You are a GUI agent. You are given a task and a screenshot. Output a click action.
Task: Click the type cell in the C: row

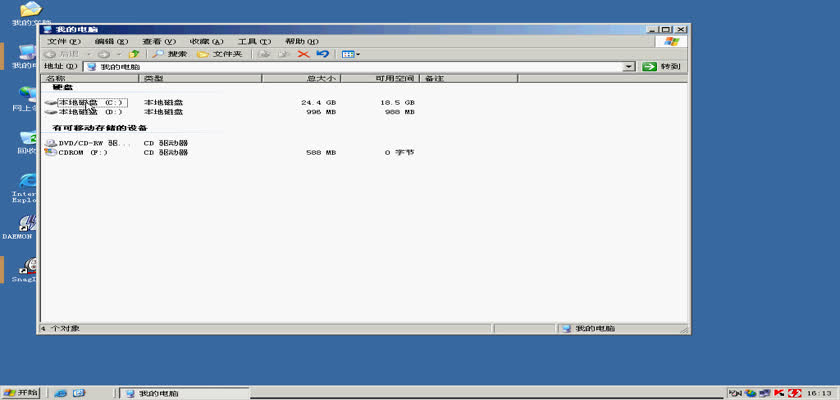pyautogui.click(x=163, y=102)
